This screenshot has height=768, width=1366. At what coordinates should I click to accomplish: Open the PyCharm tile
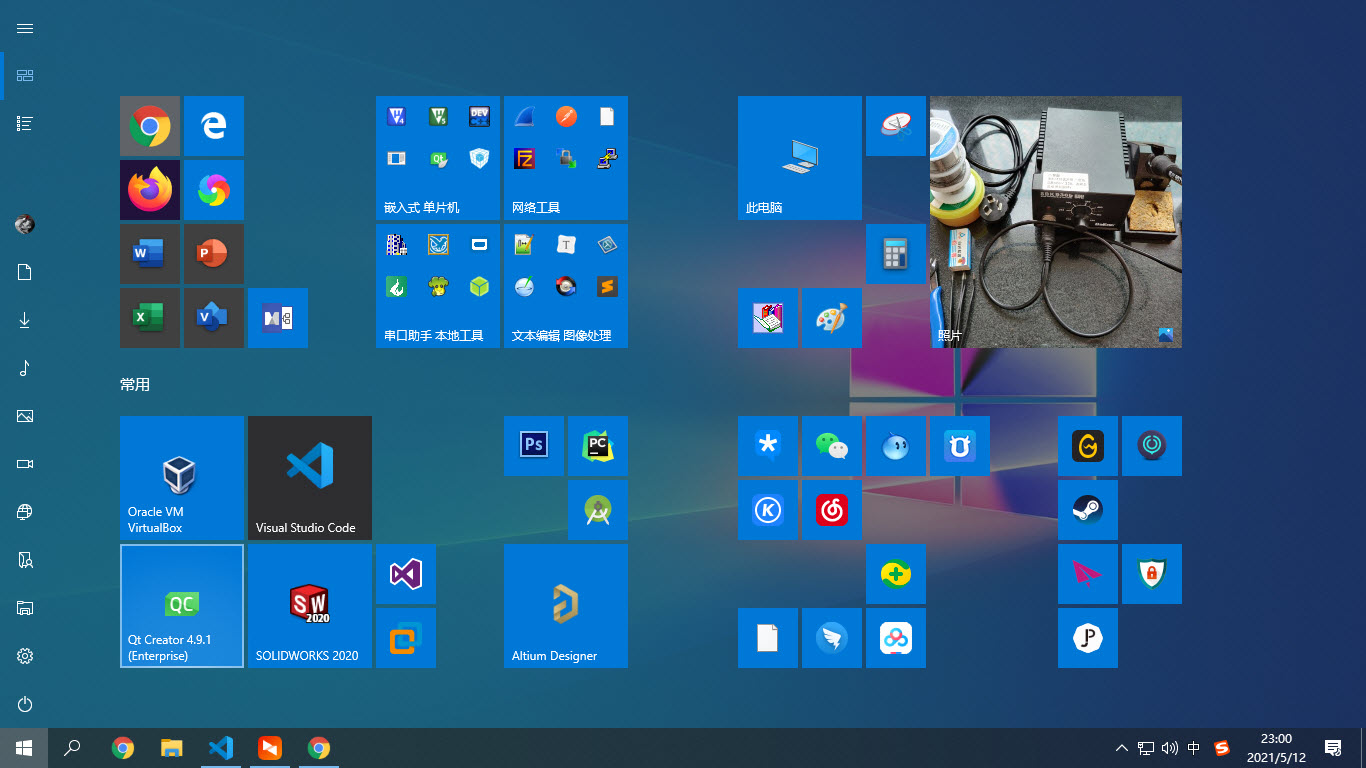pyautogui.click(x=598, y=446)
